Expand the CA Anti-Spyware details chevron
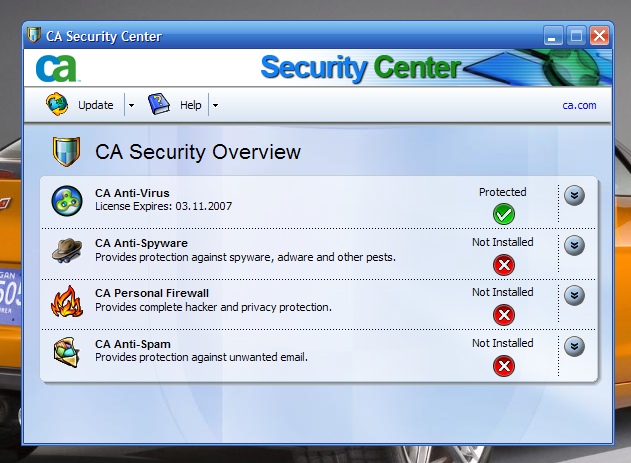 tap(574, 245)
